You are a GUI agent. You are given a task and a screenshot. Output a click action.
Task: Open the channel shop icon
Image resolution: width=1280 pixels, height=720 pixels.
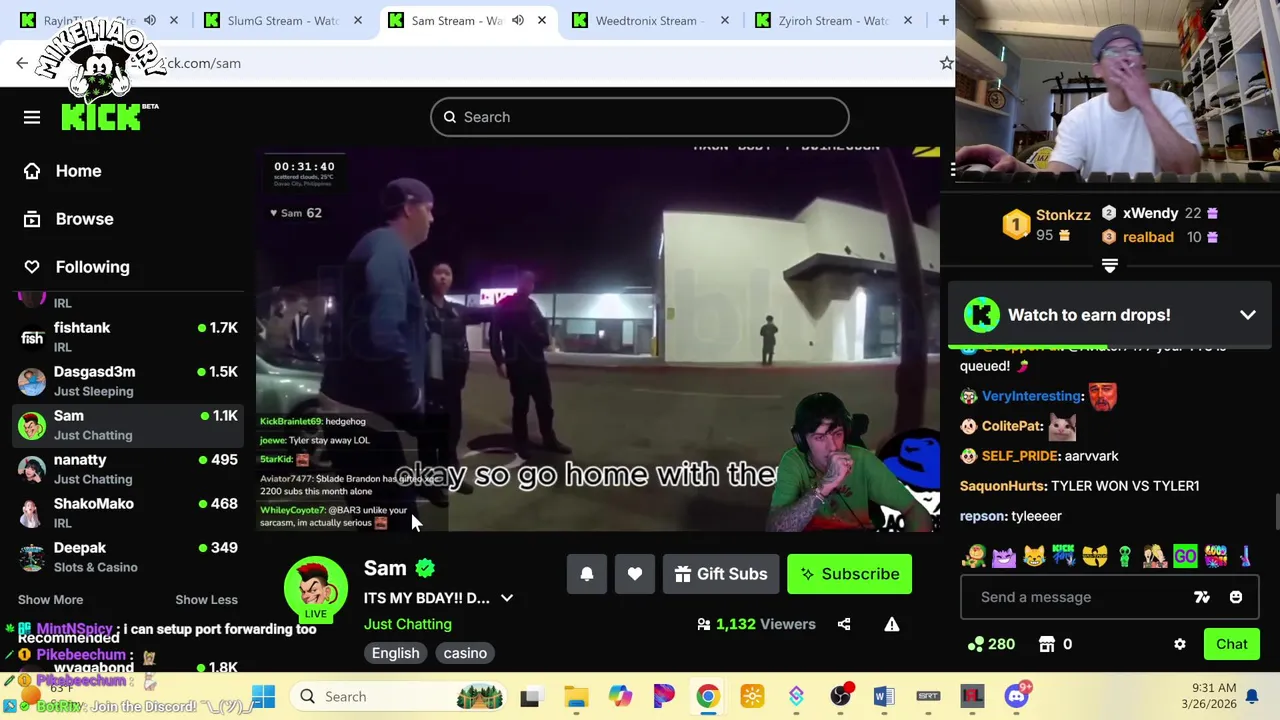1047,644
